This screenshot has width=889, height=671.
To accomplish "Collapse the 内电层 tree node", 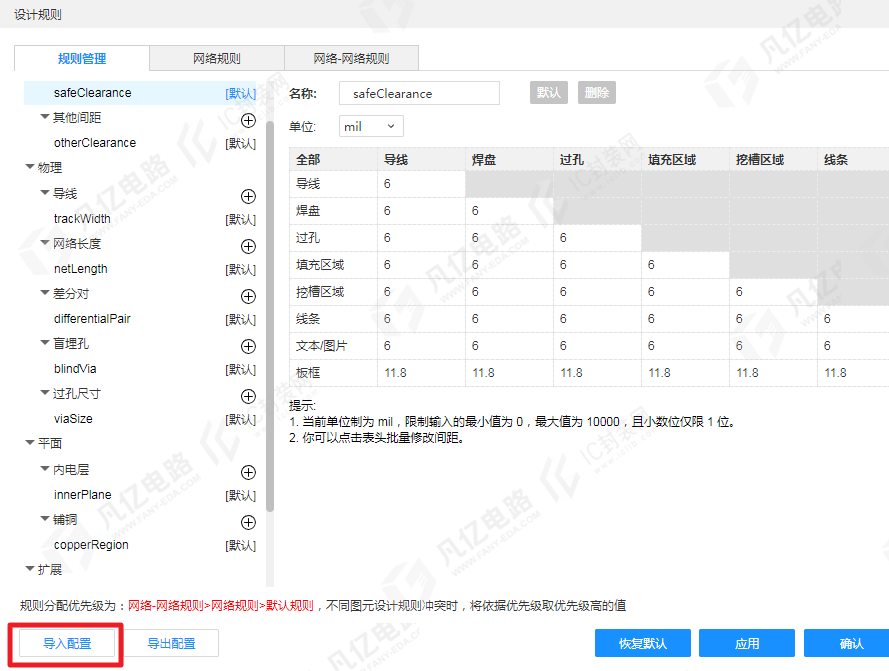I will pos(45,469).
